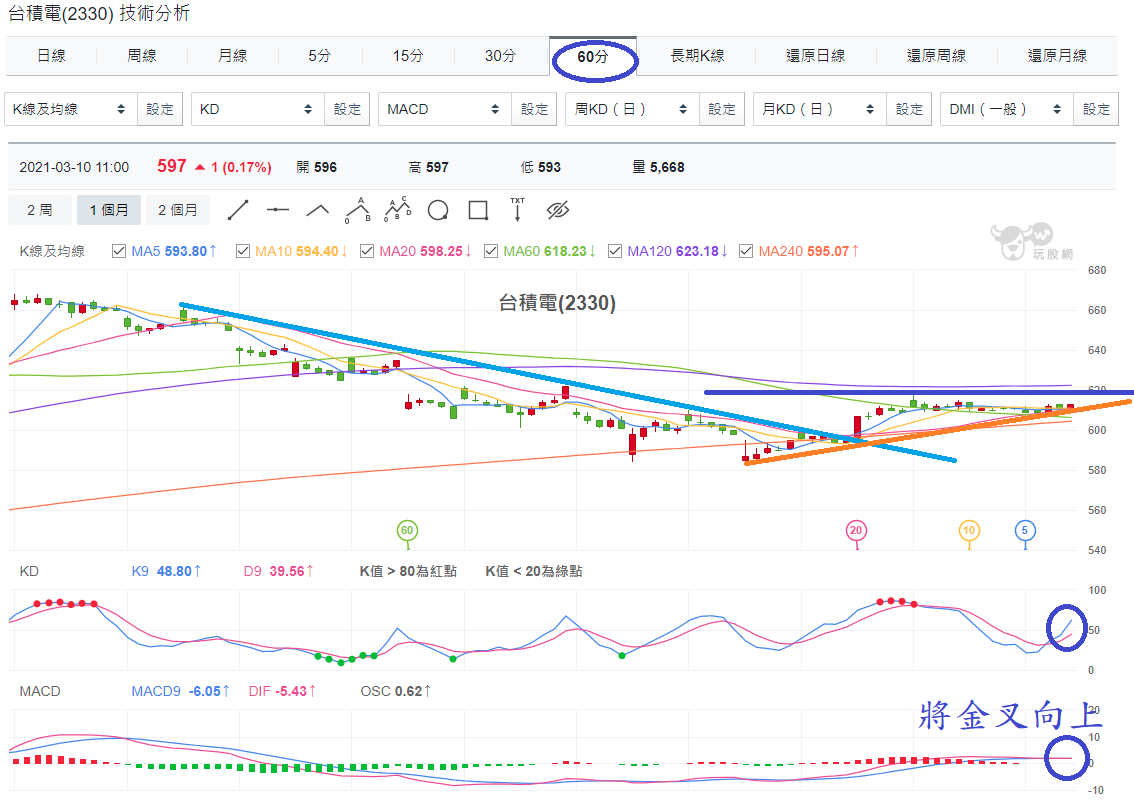Viewport: 1134px width, 801px height.
Task: Click 設定 next to MACD dropdown
Action: tap(534, 109)
